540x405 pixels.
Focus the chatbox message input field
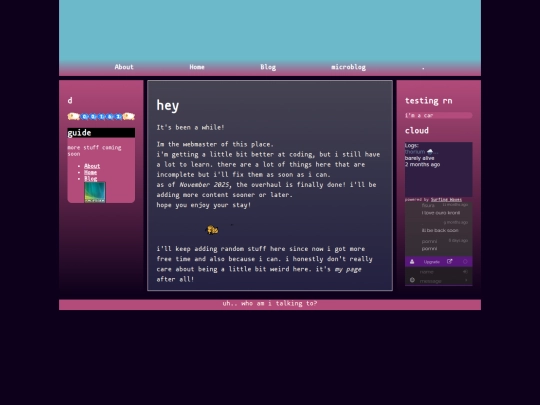pyautogui.click(x=438, y=281)
